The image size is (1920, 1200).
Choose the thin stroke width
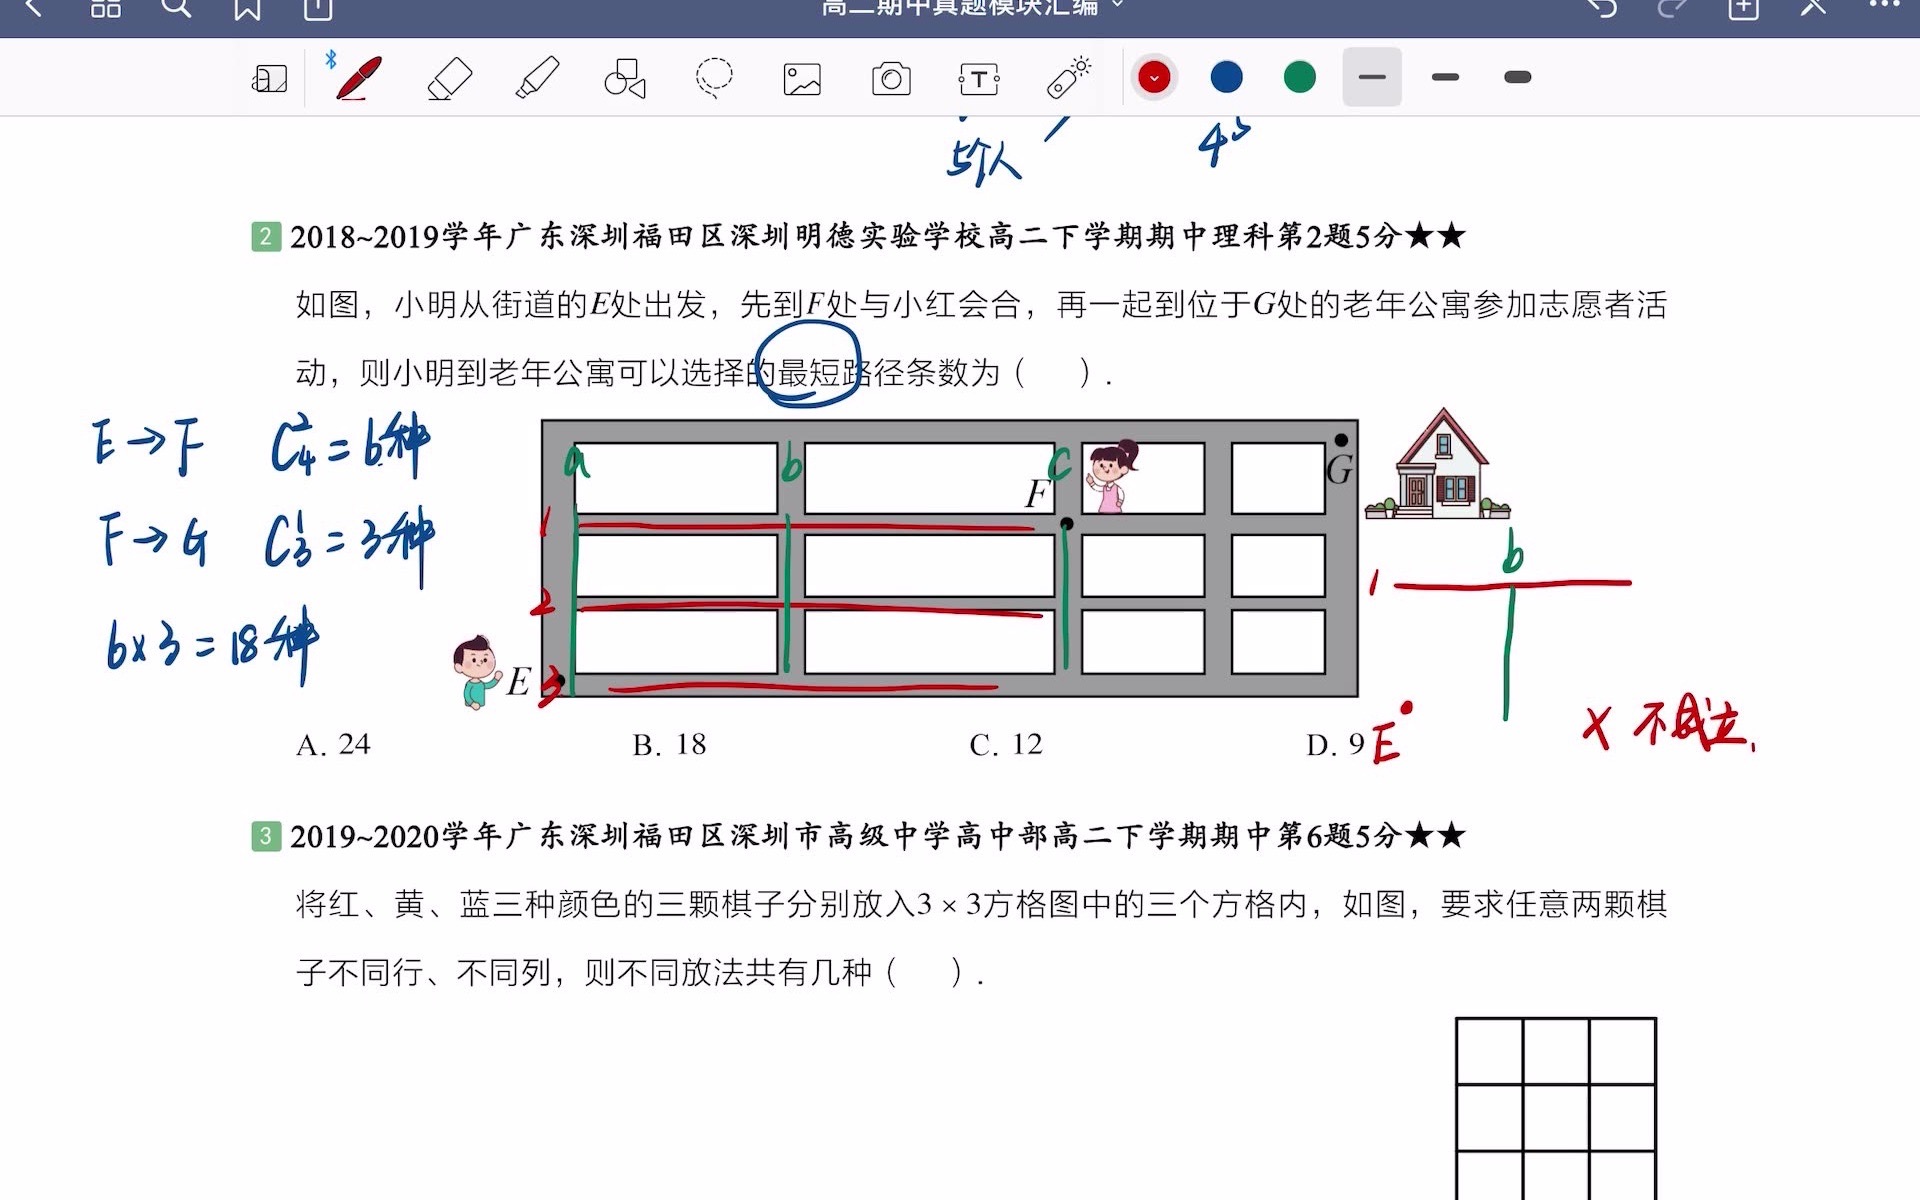click(1372, 77)
